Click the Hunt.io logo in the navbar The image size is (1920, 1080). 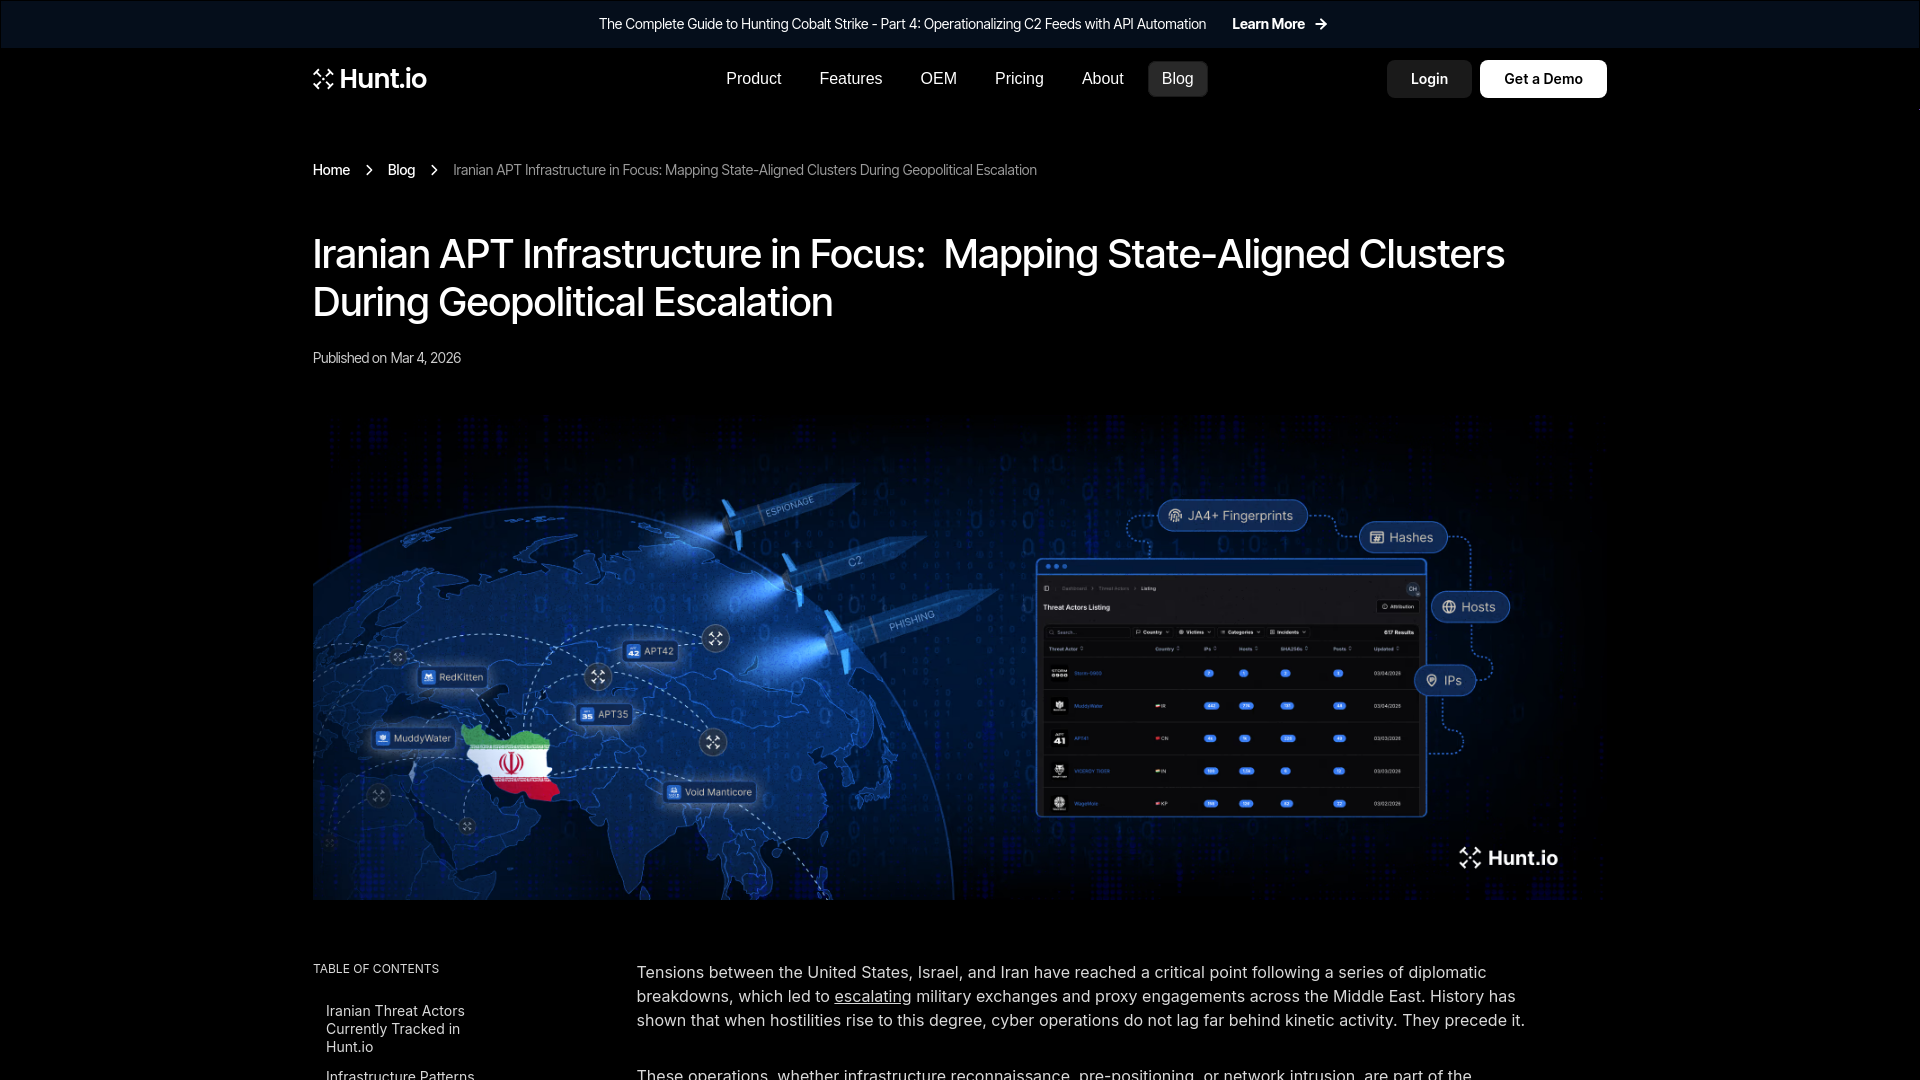click(x=369, y=78)
